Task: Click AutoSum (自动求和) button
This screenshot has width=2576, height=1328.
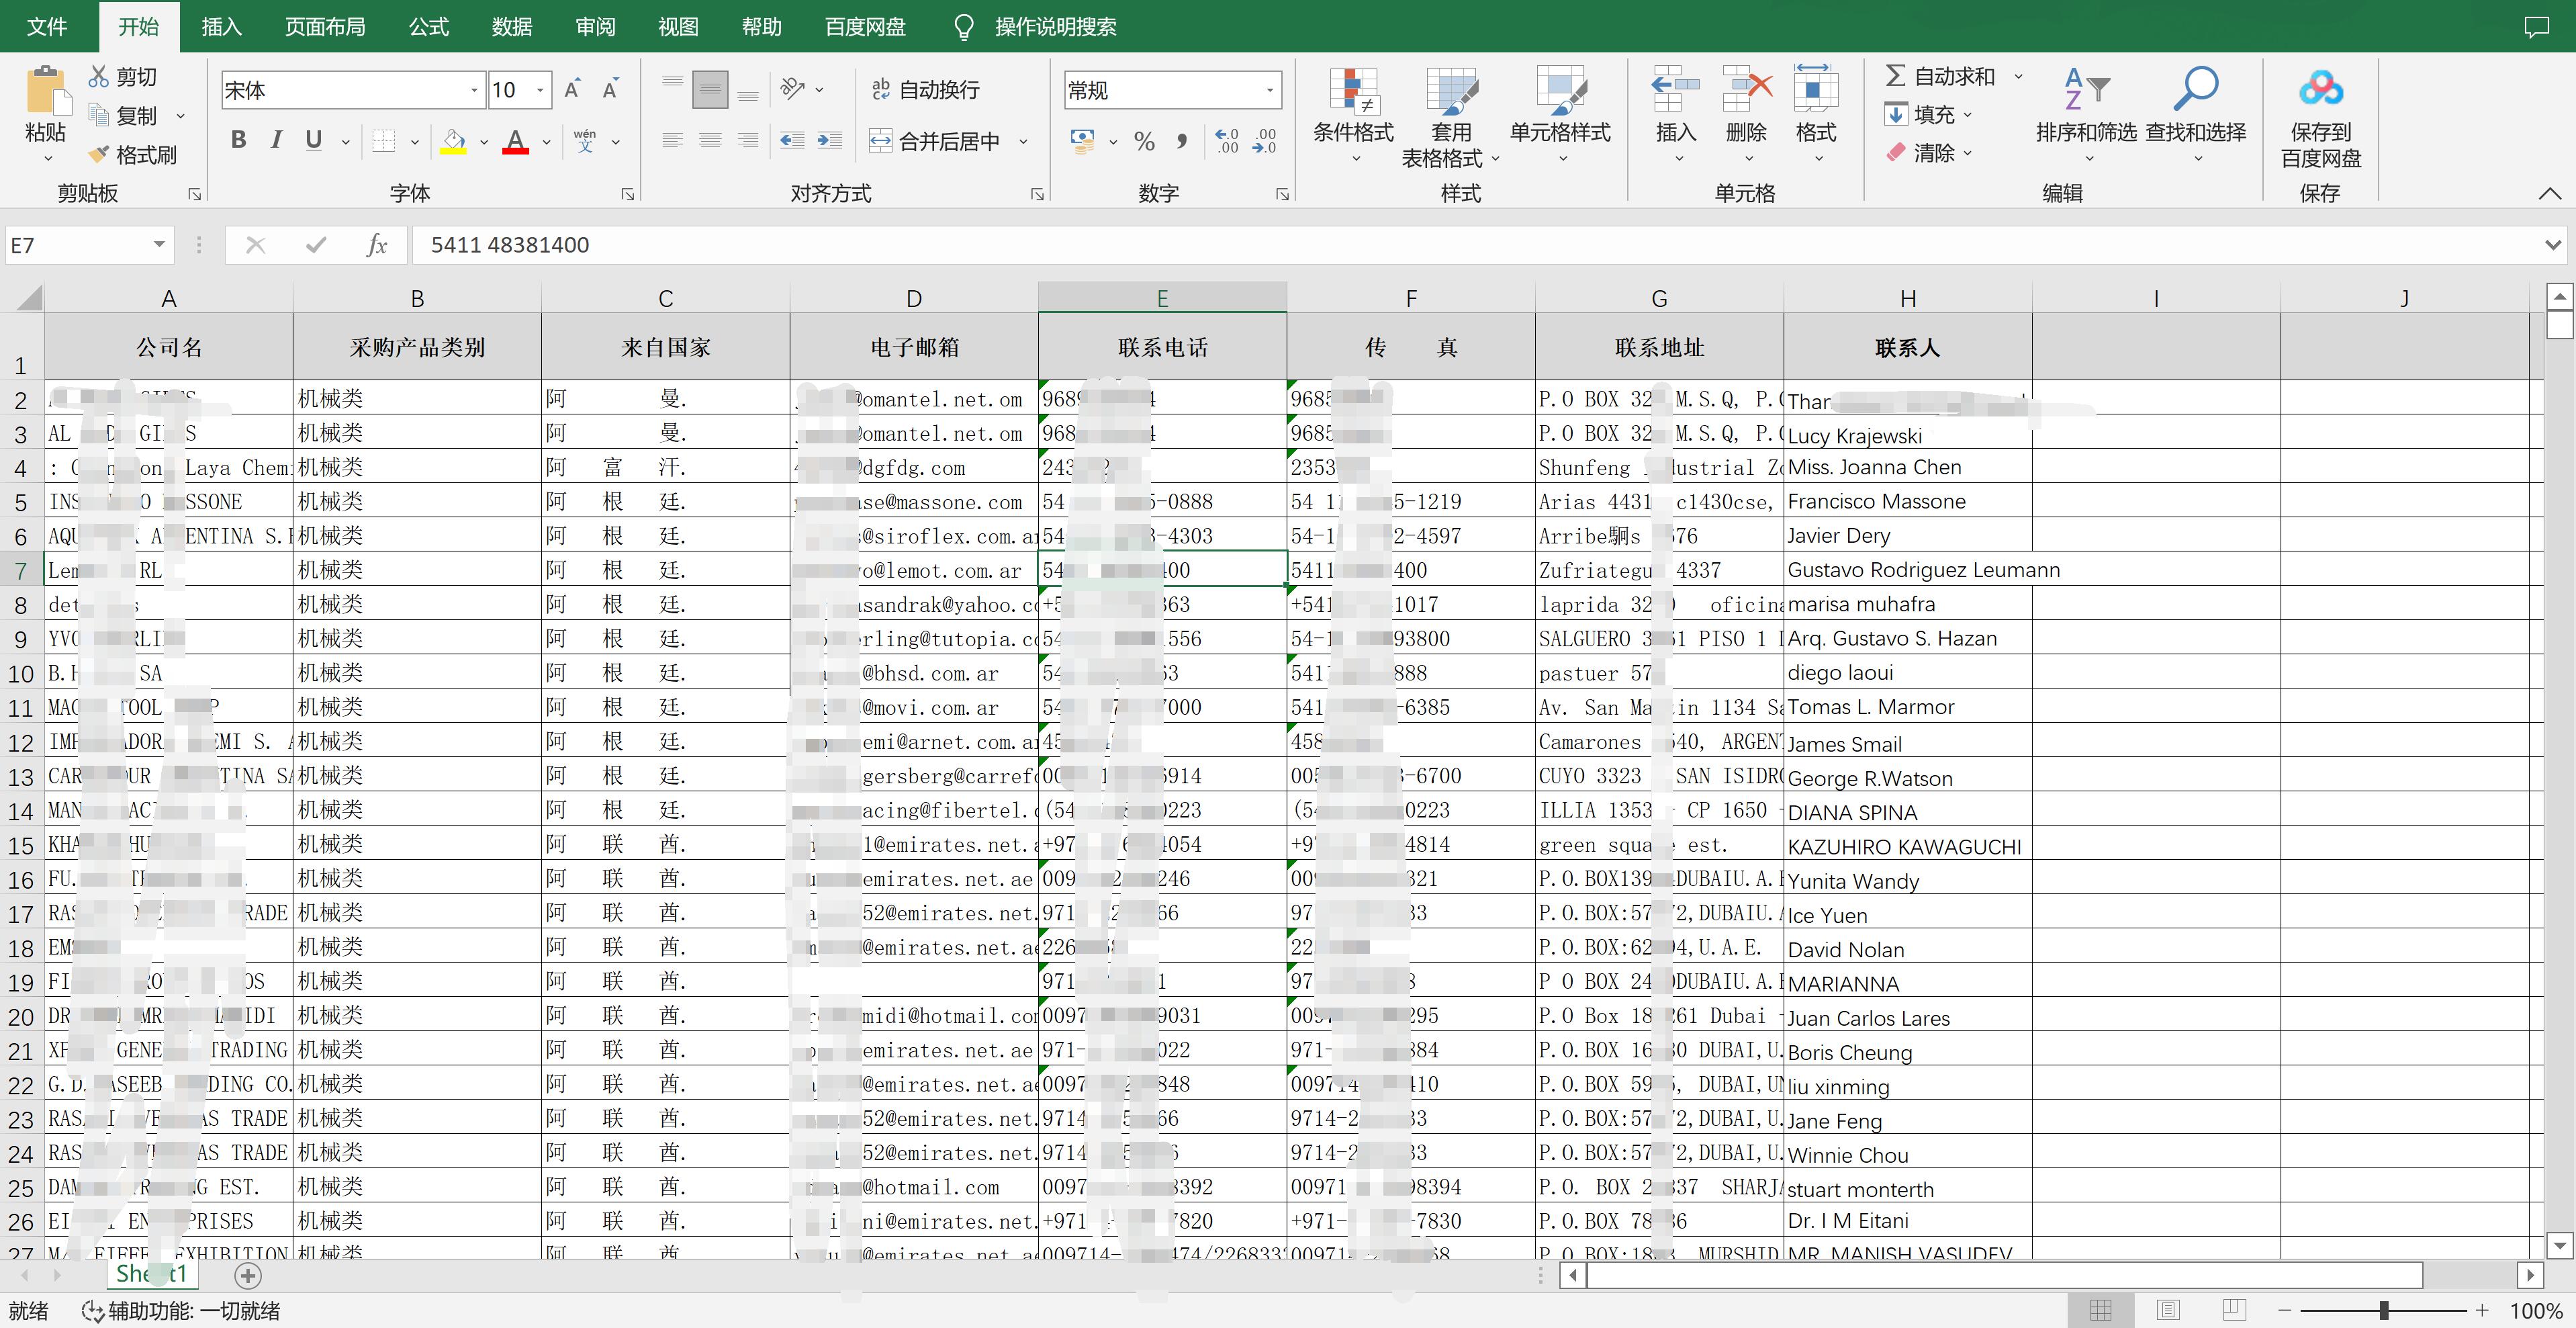Action: [1940, 76]
